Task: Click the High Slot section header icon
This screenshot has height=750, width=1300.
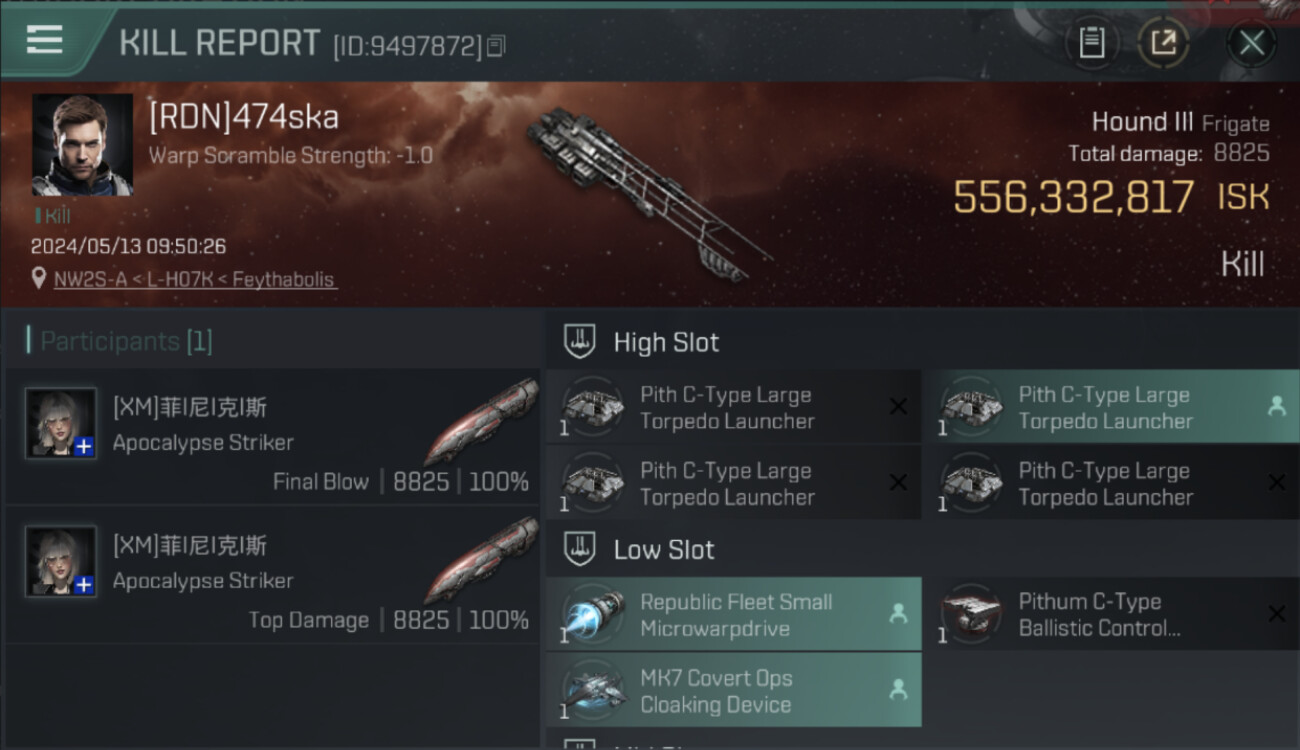Action: (x=580, y=341)
